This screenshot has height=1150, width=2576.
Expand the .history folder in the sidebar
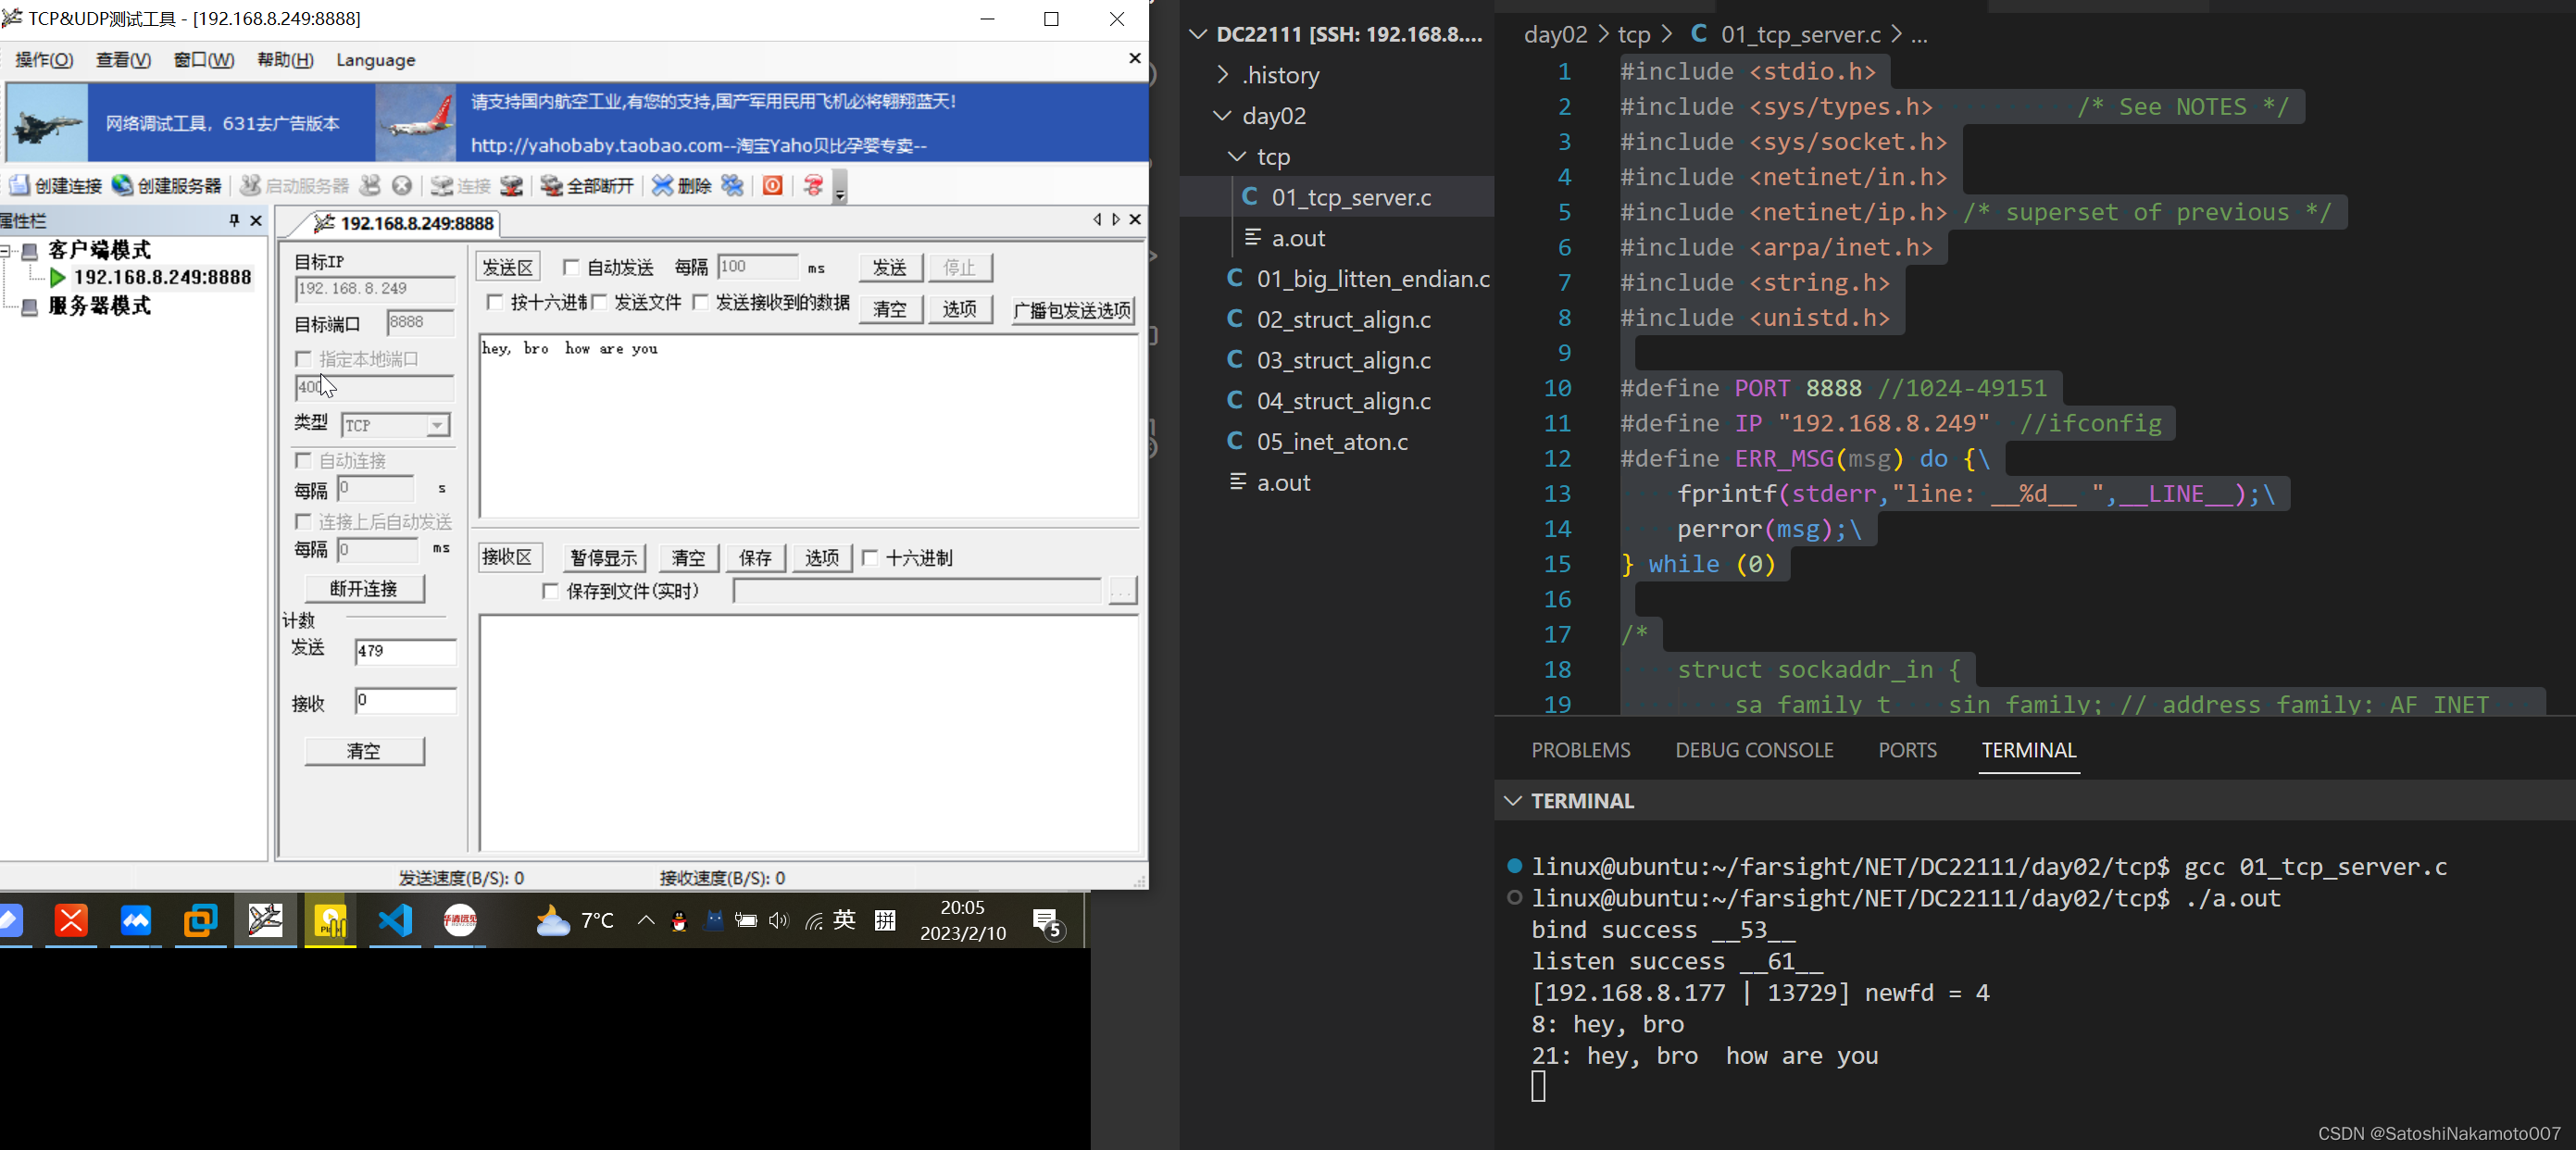(1222, 74)
